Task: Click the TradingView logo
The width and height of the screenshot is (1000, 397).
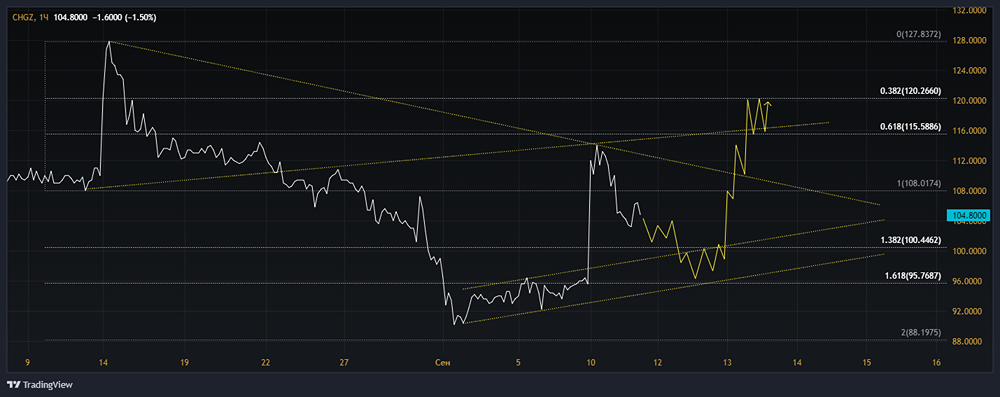Action: 40,385
